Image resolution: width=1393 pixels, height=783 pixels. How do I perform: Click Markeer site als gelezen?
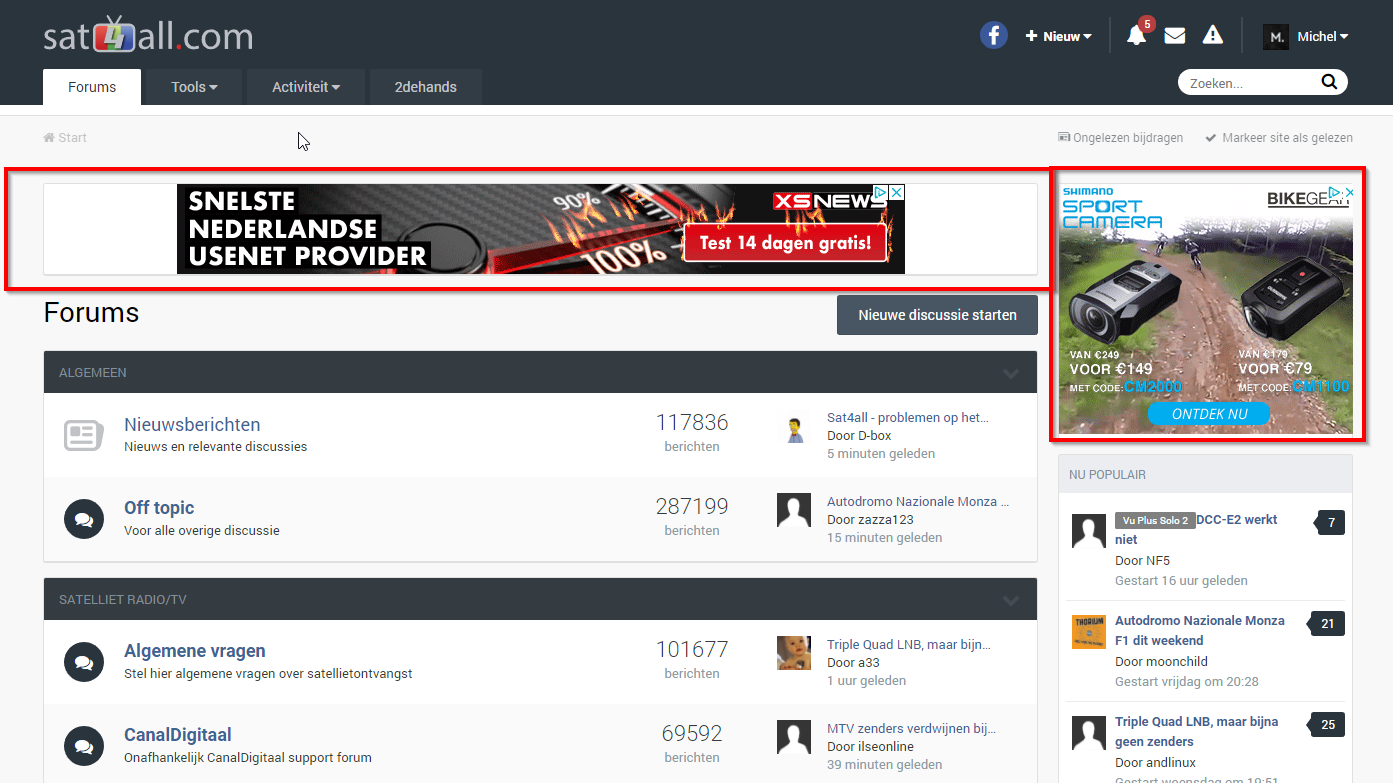coord(1279,138)
